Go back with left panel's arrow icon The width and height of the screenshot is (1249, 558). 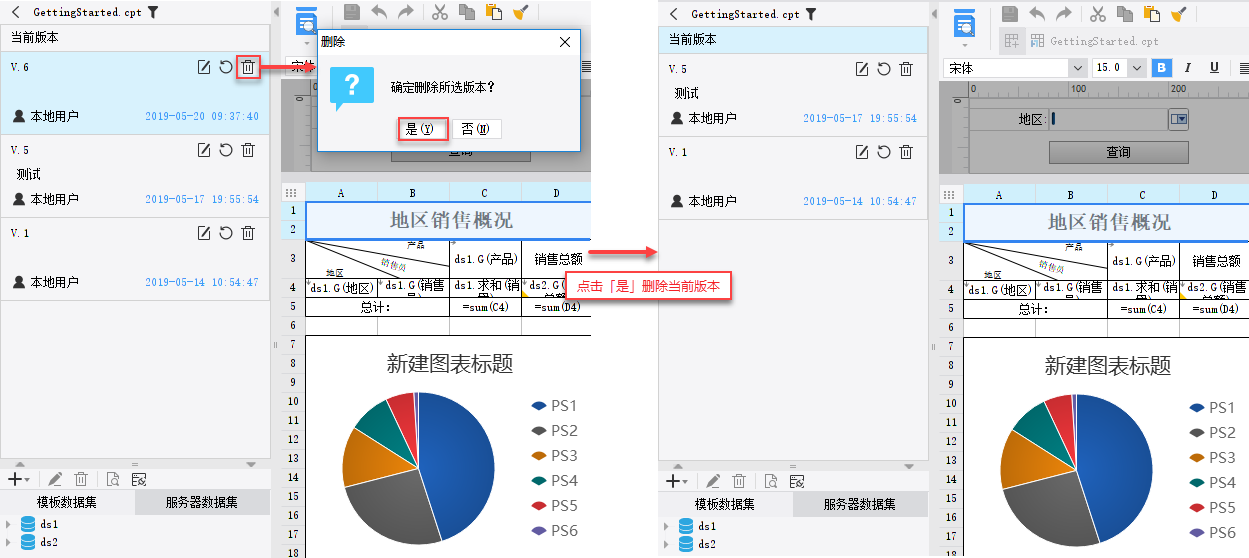point(15,13)
